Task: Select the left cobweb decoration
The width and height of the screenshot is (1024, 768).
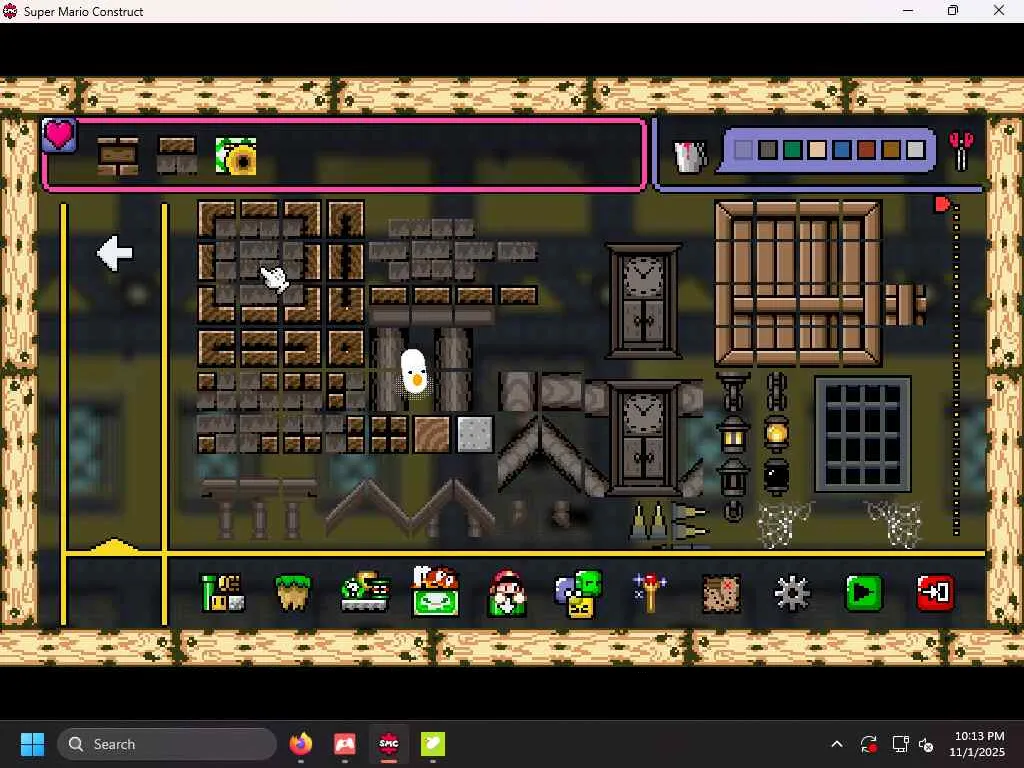Action: point(786,524)
